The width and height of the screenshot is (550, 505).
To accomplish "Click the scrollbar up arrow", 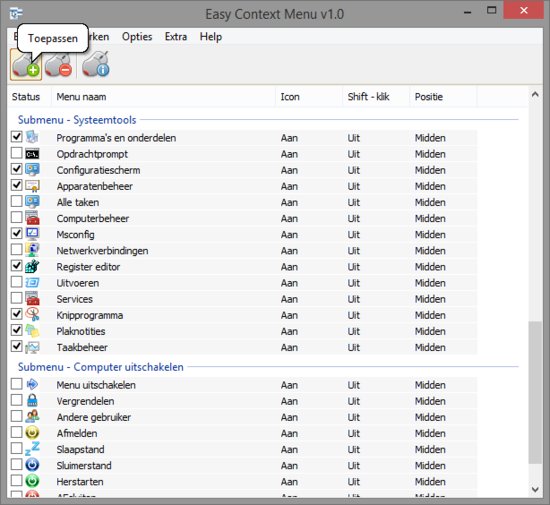I will 535,94.
